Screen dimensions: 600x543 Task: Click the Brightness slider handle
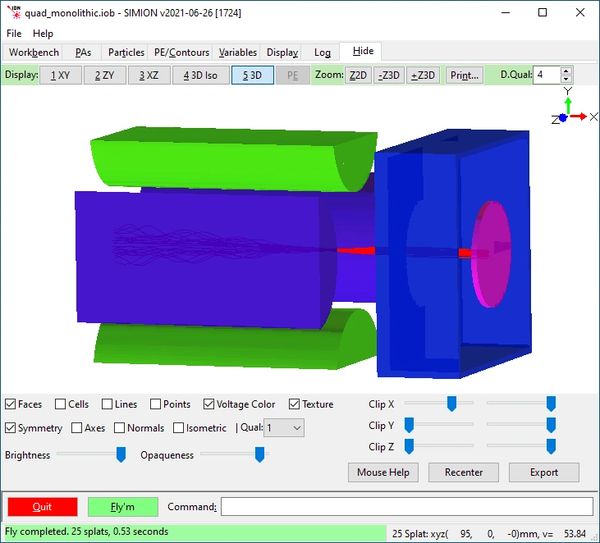(x=121, y=454)
